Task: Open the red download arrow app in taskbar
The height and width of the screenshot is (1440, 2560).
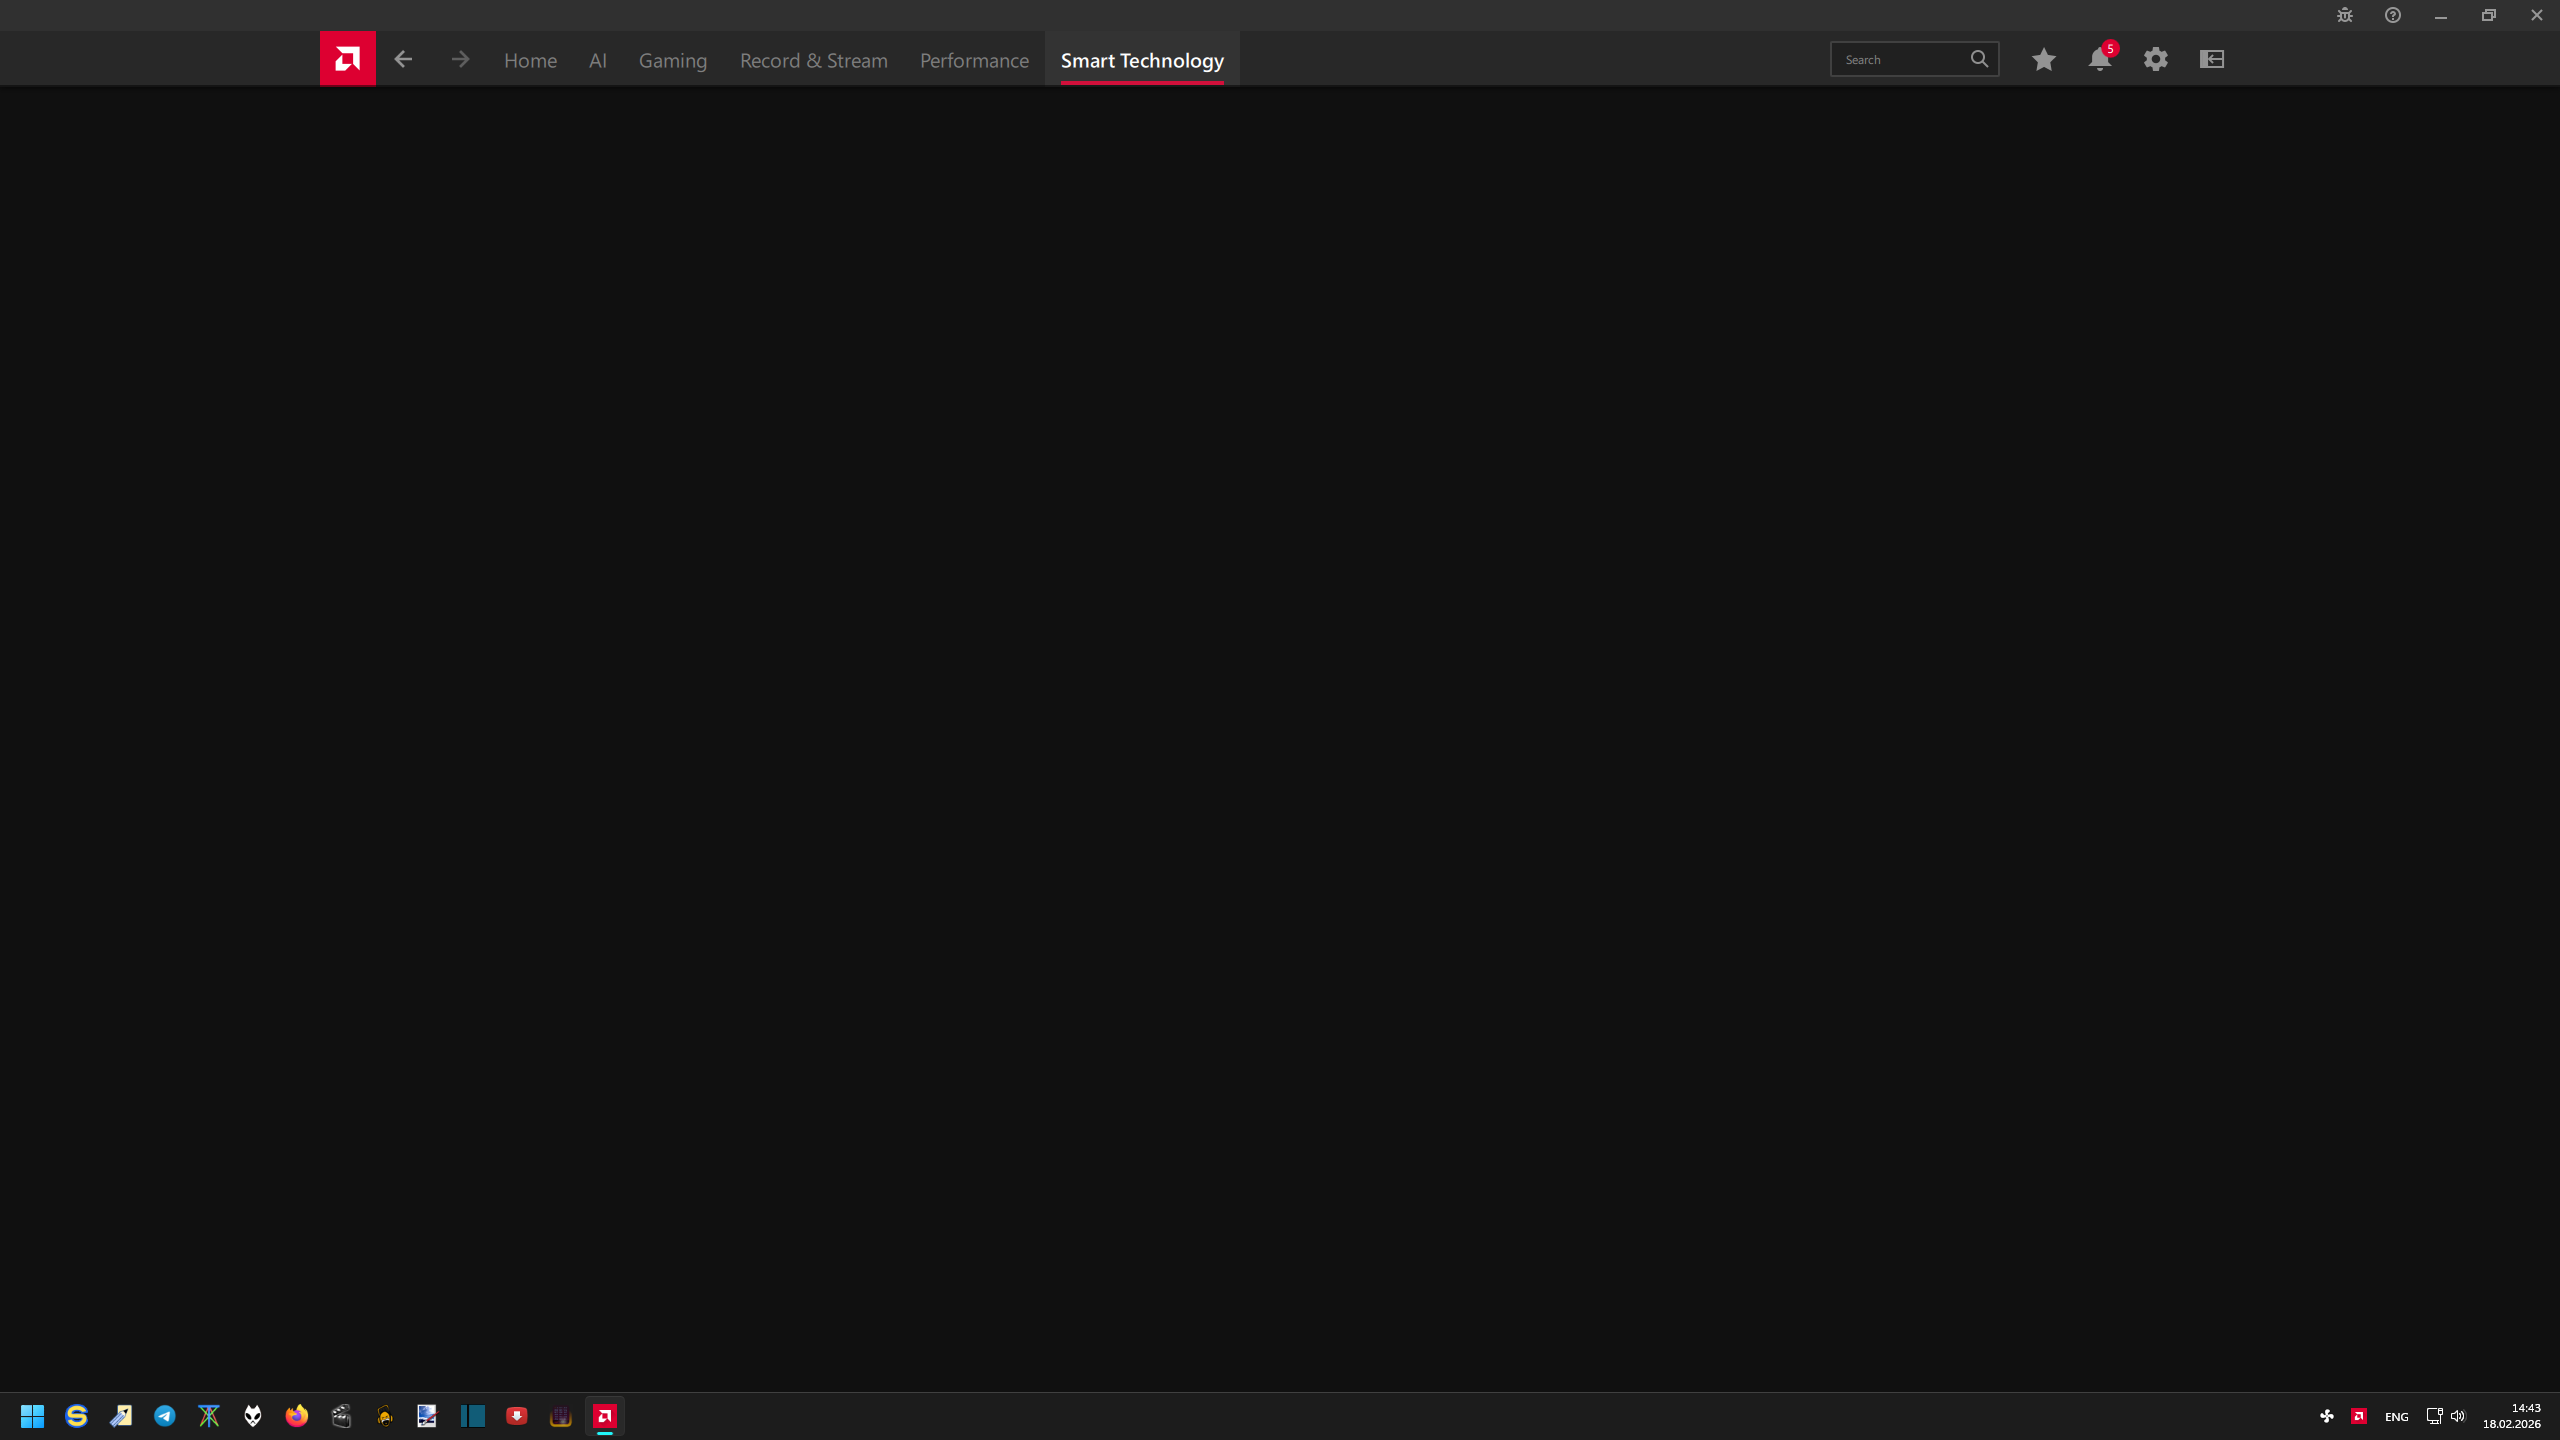Action: pyautogui.click(x=516, y=1416)
